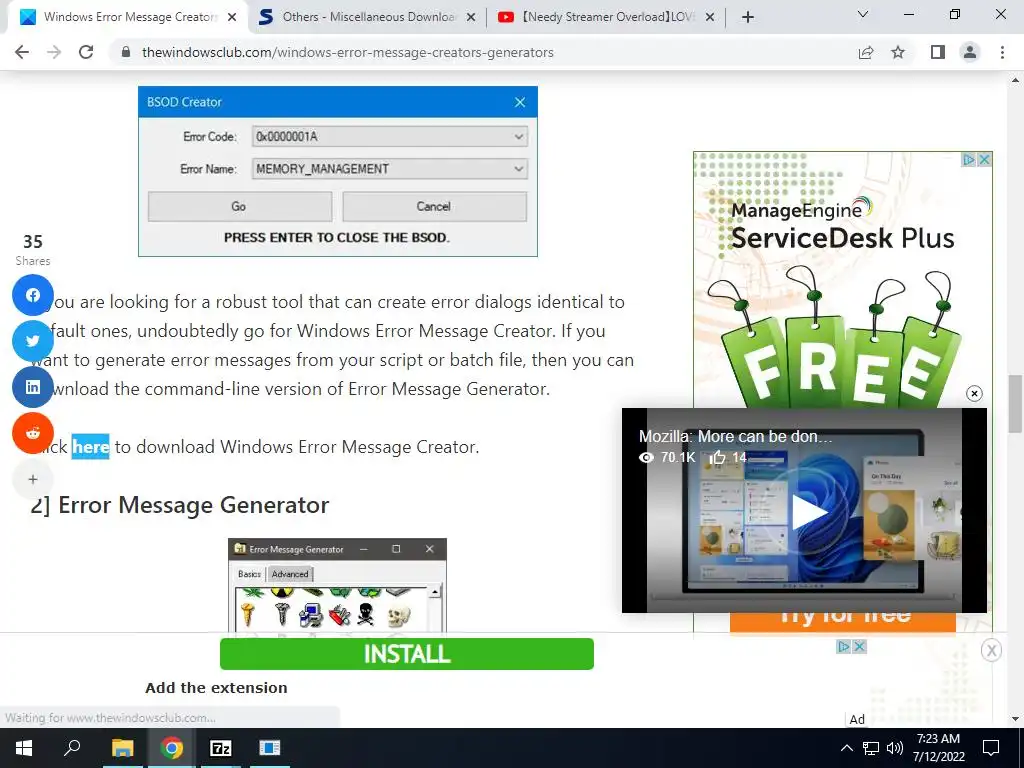
Task: Close the floating video player
Action: (974, 393)
